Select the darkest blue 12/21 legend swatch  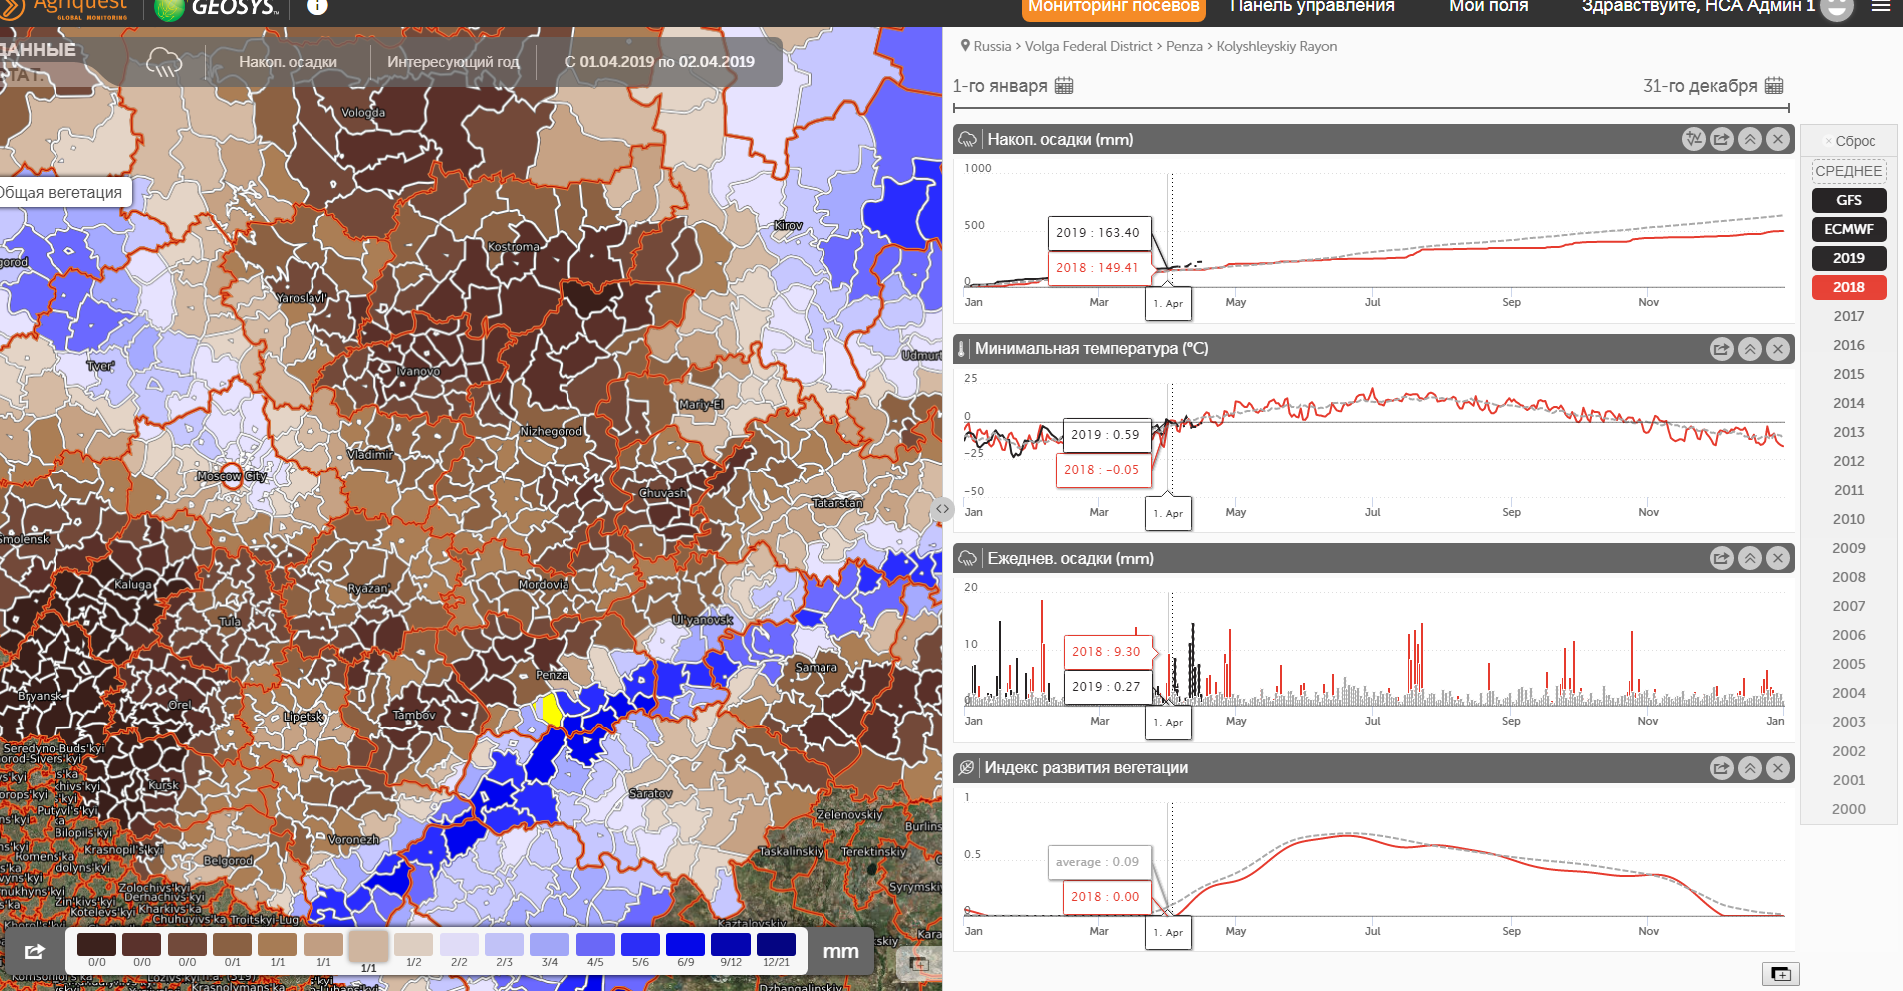pyautogui.click(x=776, y=945)
